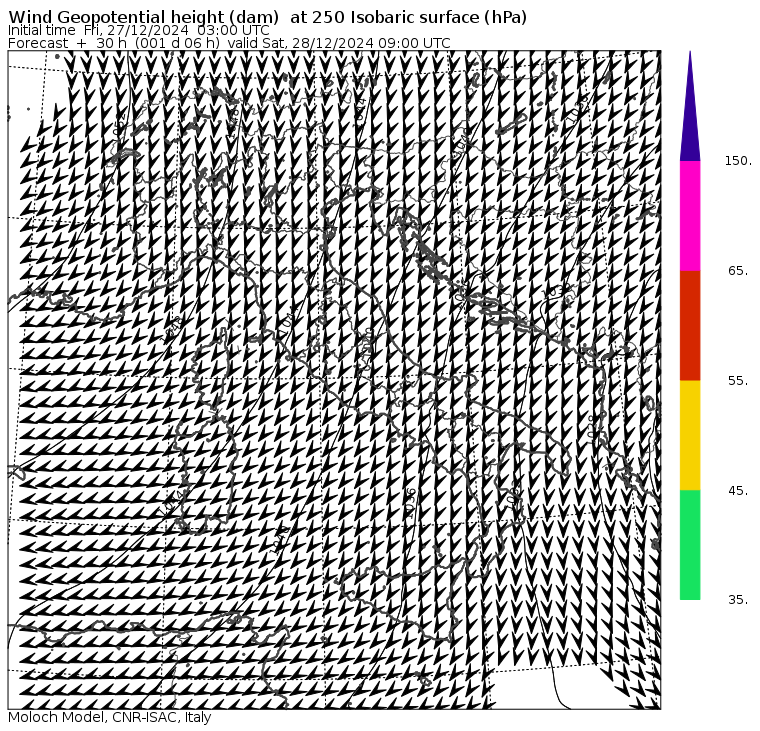Click the purple triangle atop the color bar
This screenshot has height=731, width=760.
690,107
